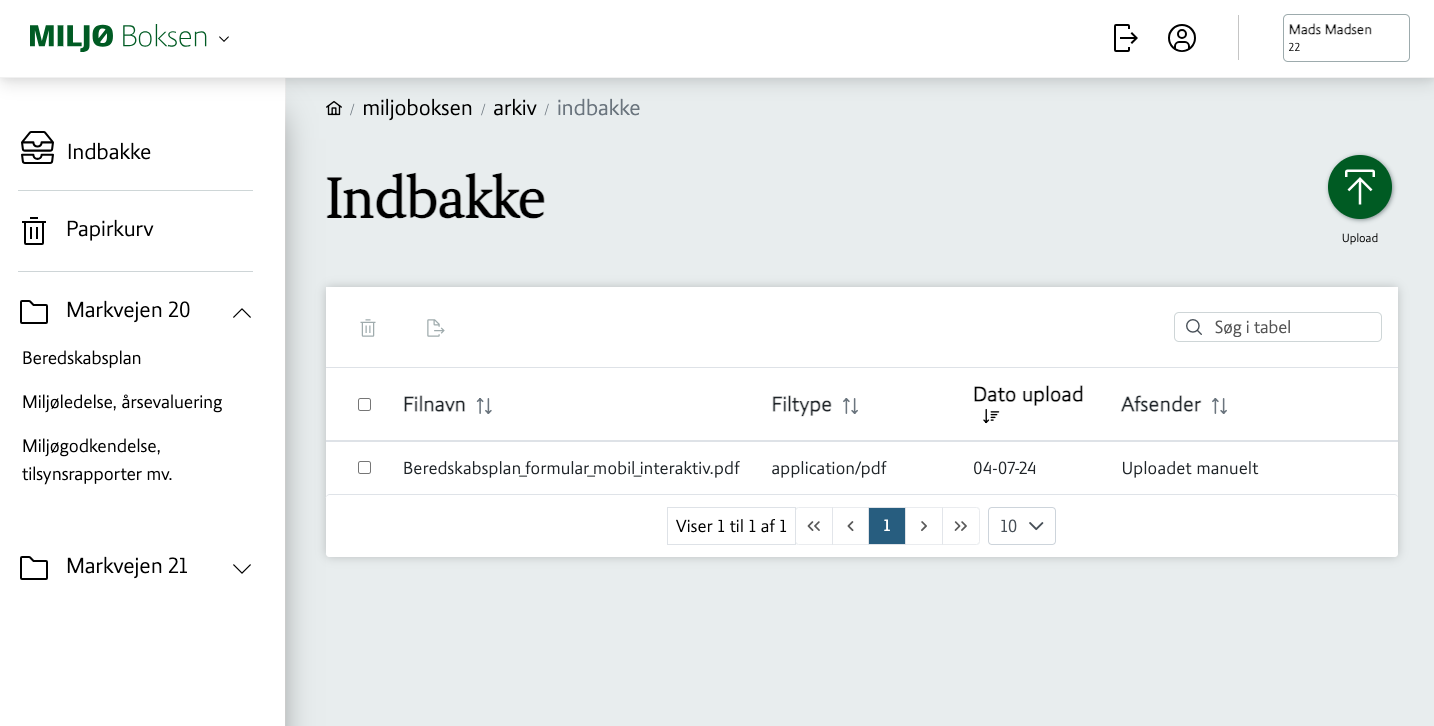Image resolution: width=1434 pixels, height=726 pixels.
Task: Sort table by Afsender column
Action: [x=1219, y=405]
